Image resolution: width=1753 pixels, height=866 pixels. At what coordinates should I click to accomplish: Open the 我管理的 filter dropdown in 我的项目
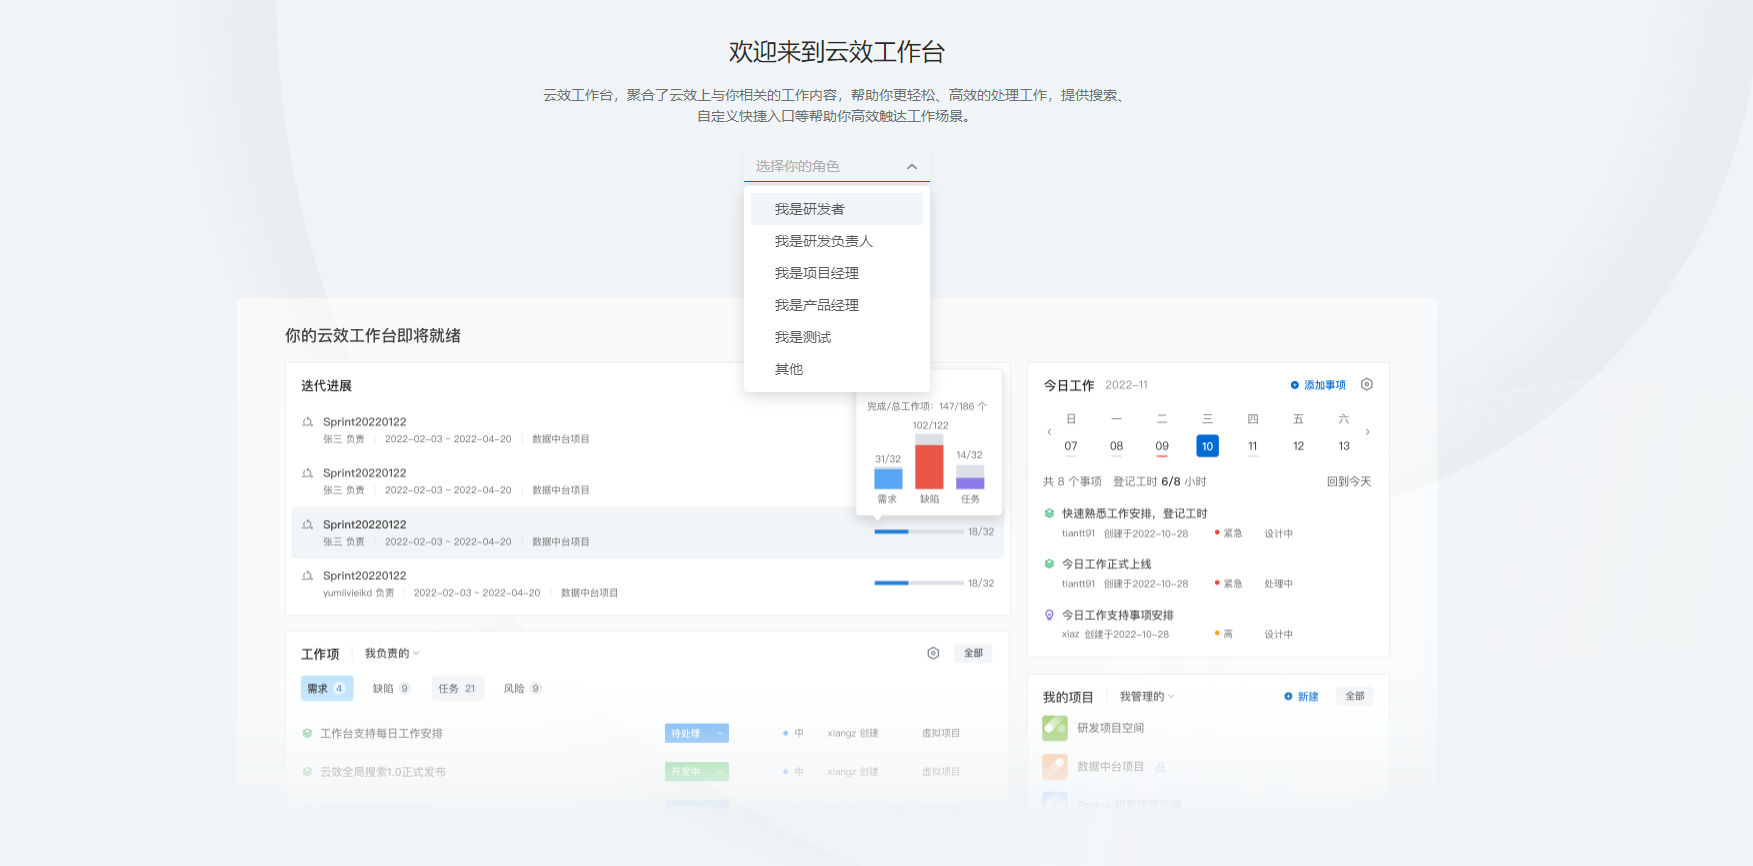click(x=1147, y=696)
